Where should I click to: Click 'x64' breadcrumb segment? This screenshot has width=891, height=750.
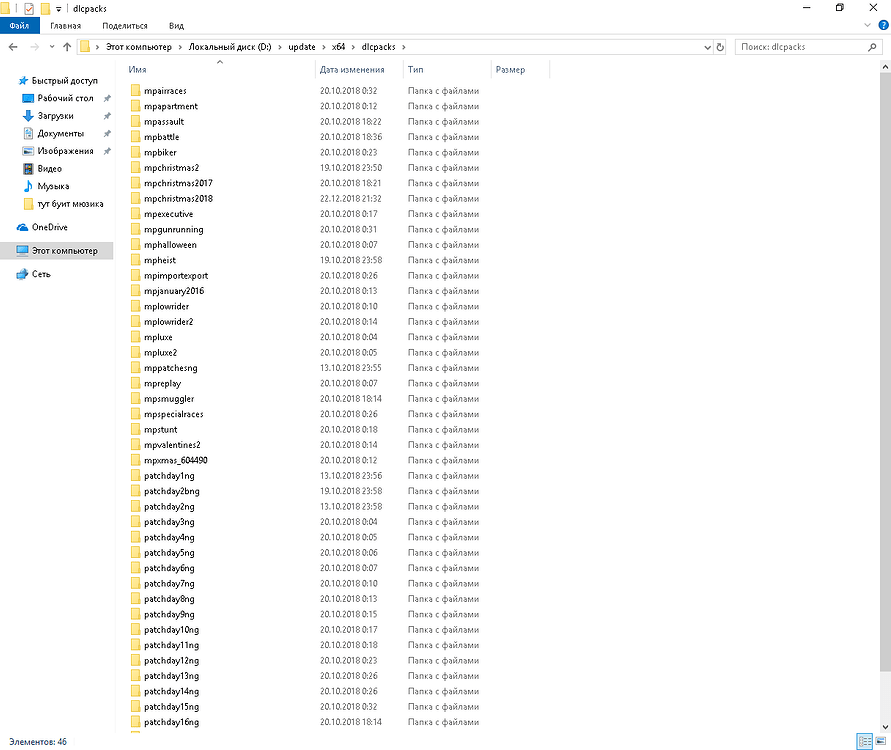pyautogui.click(x=338, y=47)
